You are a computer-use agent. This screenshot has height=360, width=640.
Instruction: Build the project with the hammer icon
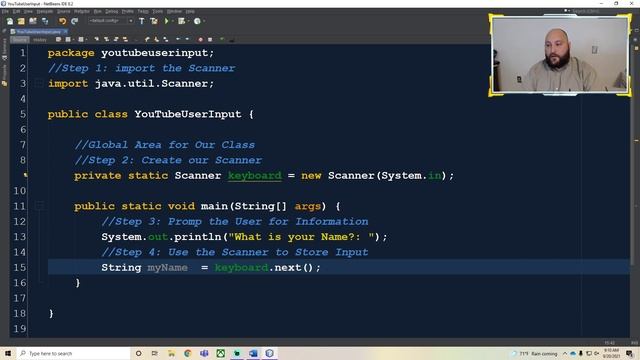tap(142, 21)
